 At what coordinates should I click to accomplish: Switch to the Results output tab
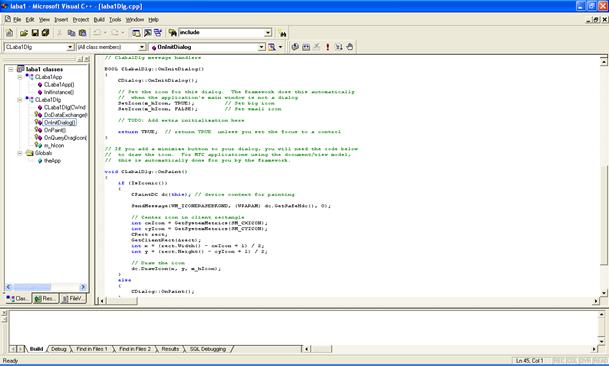(x=170, y=349)
